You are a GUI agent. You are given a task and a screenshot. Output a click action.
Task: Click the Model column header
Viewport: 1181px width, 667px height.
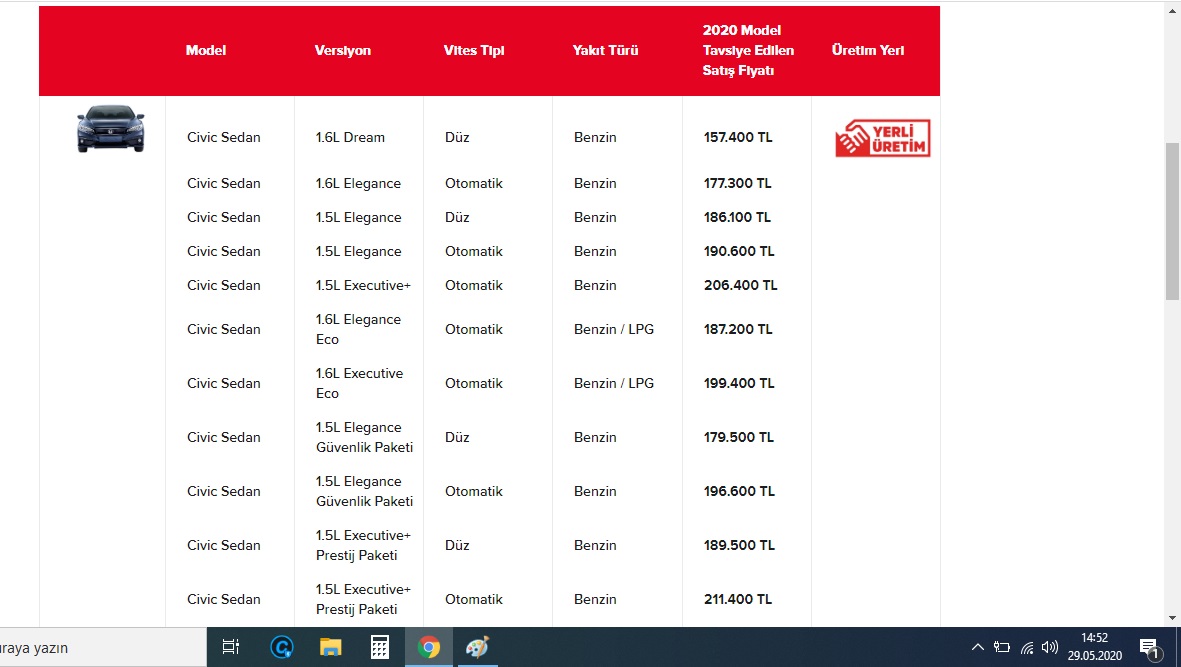pos(206,50)
